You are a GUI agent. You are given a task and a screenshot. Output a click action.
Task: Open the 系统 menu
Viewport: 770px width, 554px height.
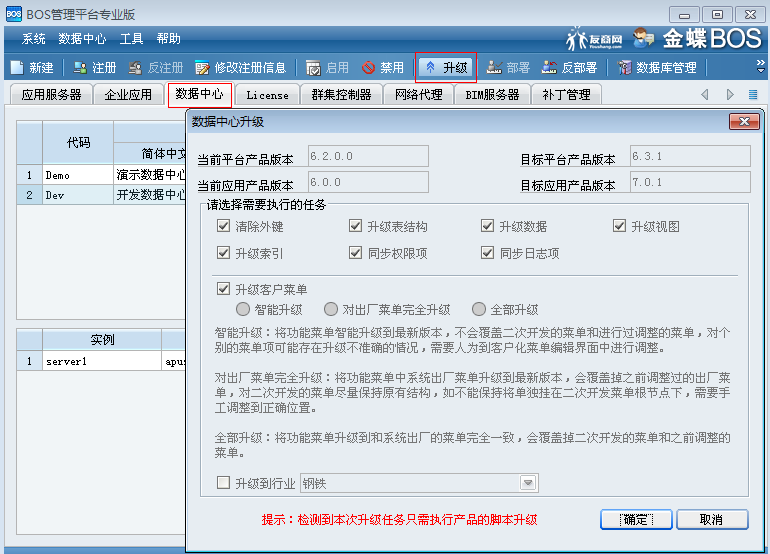pos(33,39)
